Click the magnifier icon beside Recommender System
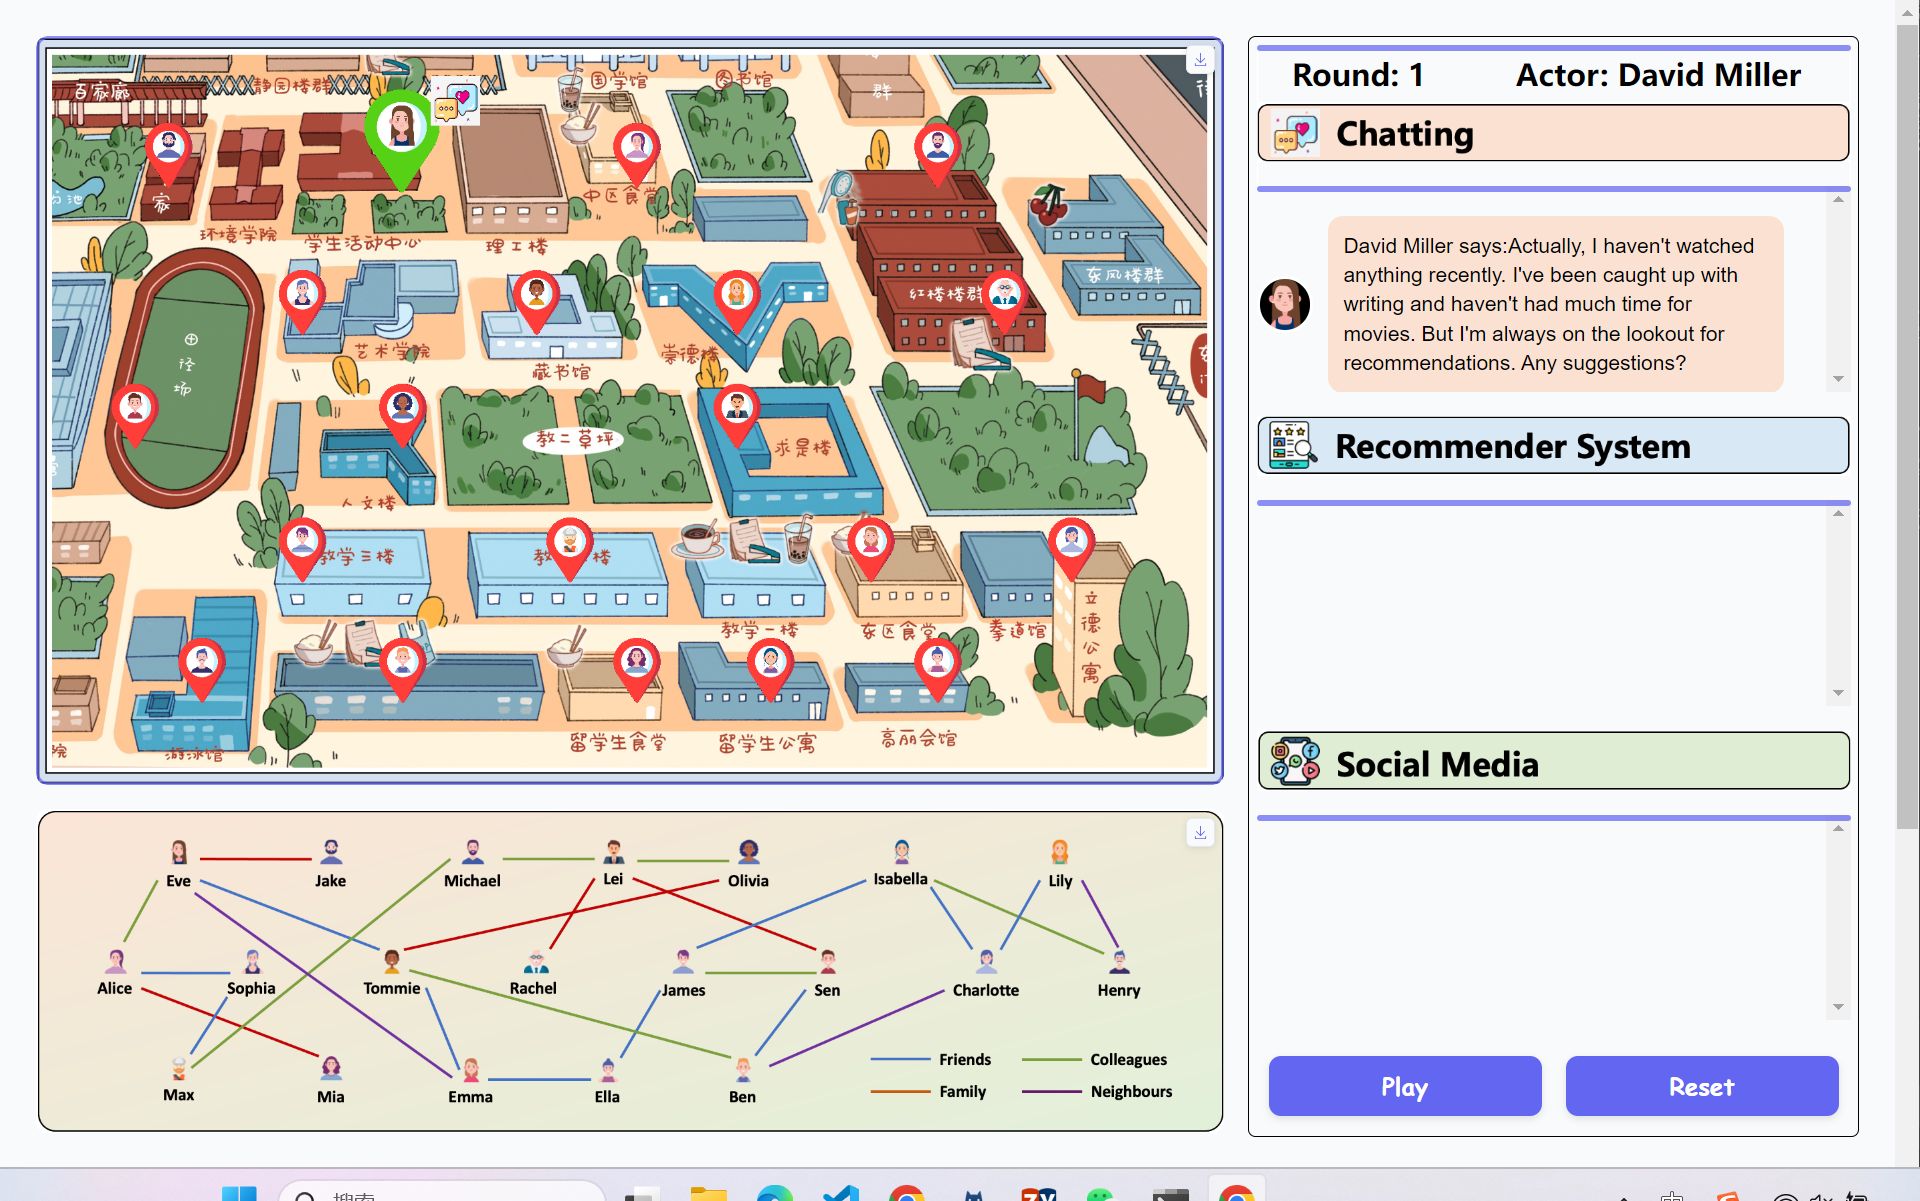 (x=1294, y=445)
